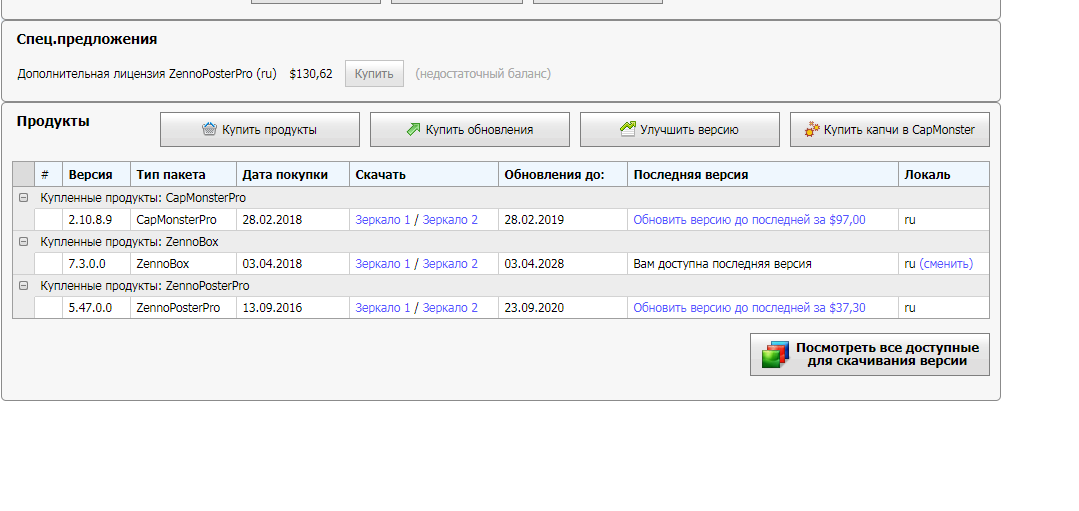Download ZennoPosterPro from Зеркало 1

point(383,308)
